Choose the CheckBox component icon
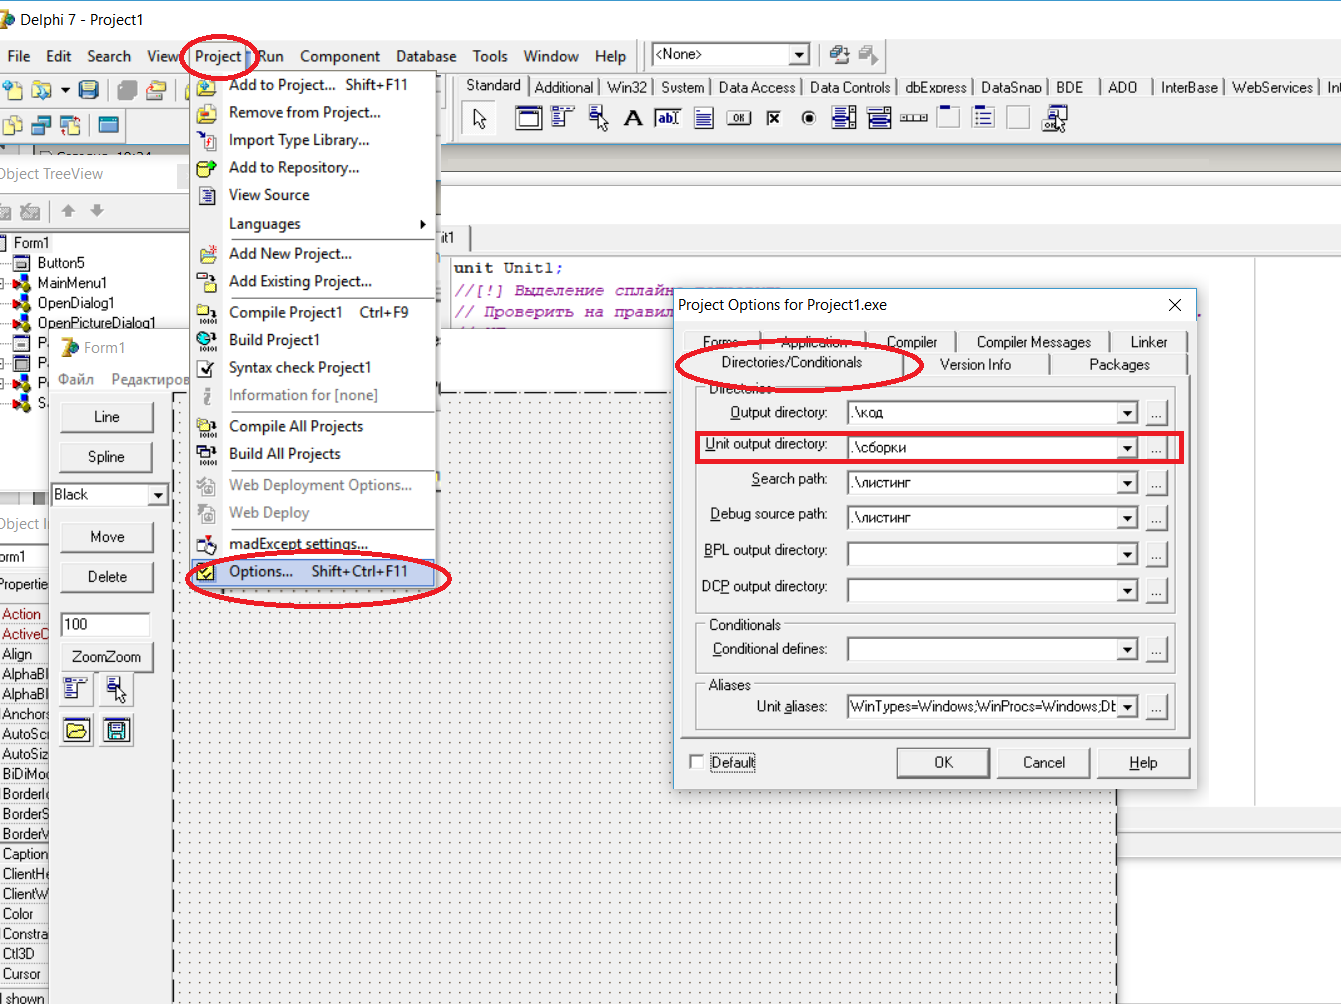This screenshot has height=1004, width=1341. point(773,118)
